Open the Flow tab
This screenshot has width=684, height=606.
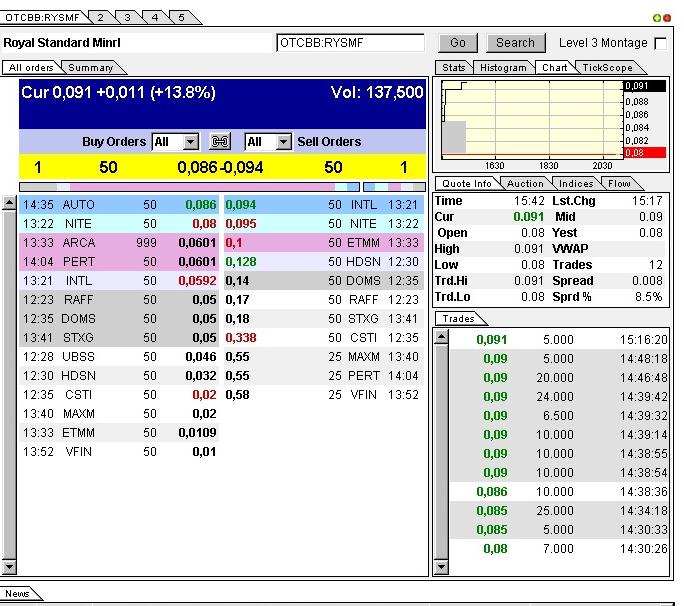click(619, 184)
